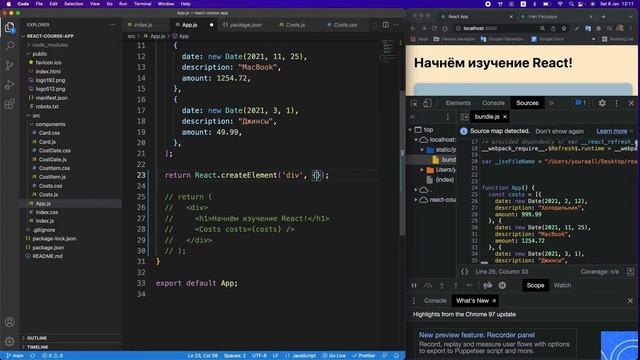Open the macOS Spotlight search icon

tap(571, 4)
